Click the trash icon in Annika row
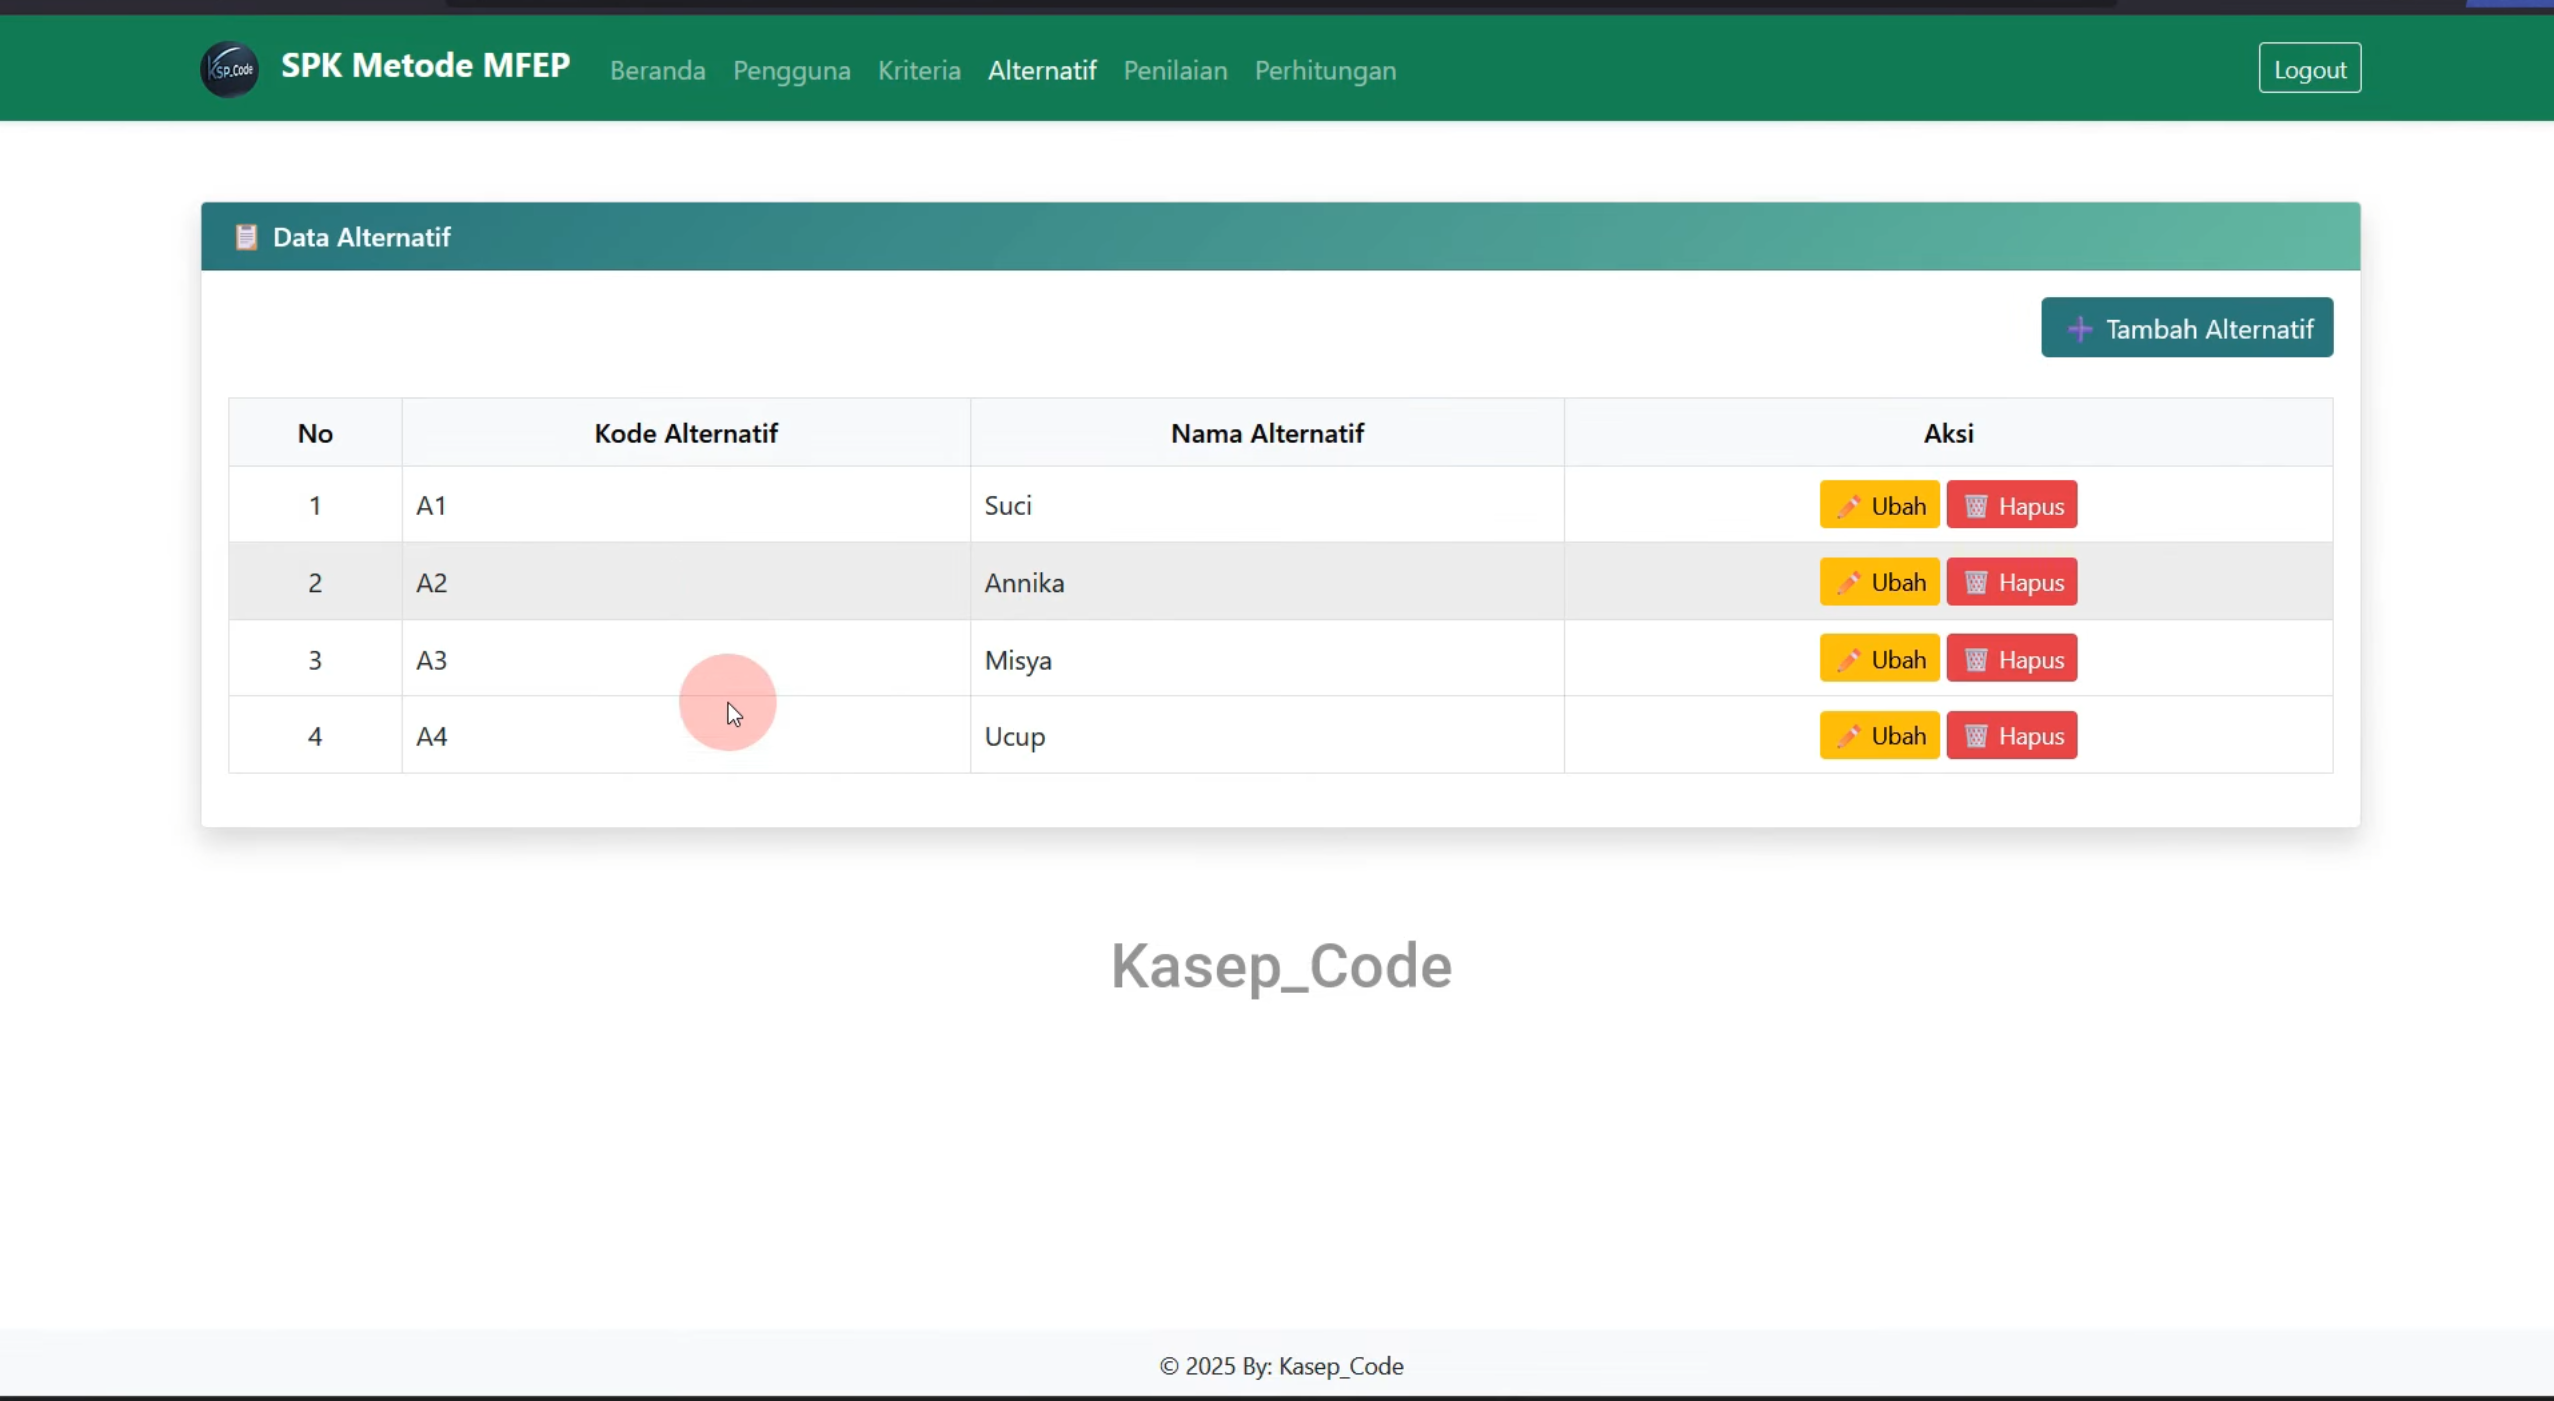This screenshot has width=2554, height=1401. pyautogui.click(x=1976, y=582)
